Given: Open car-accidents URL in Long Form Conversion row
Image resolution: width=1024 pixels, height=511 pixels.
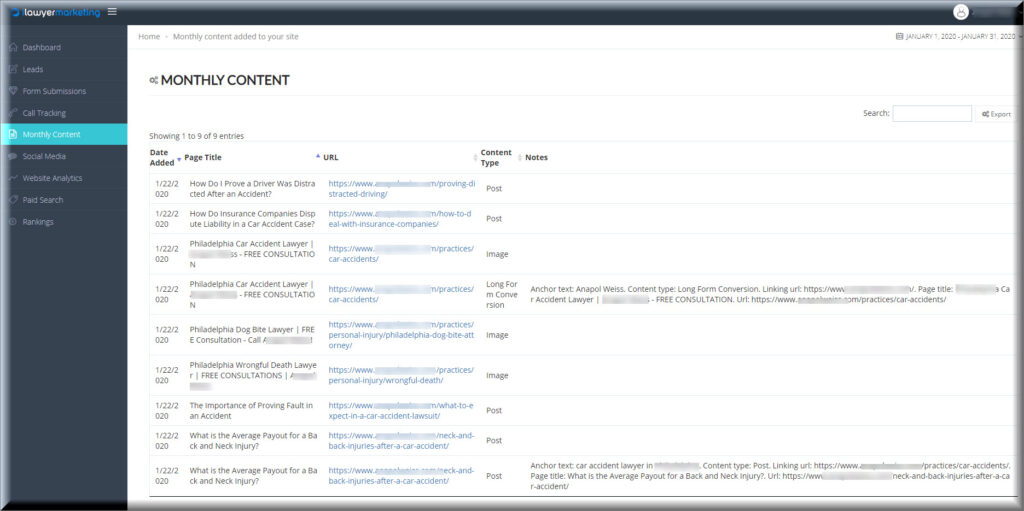Looking at the screenshot, I should pos(401,294).
